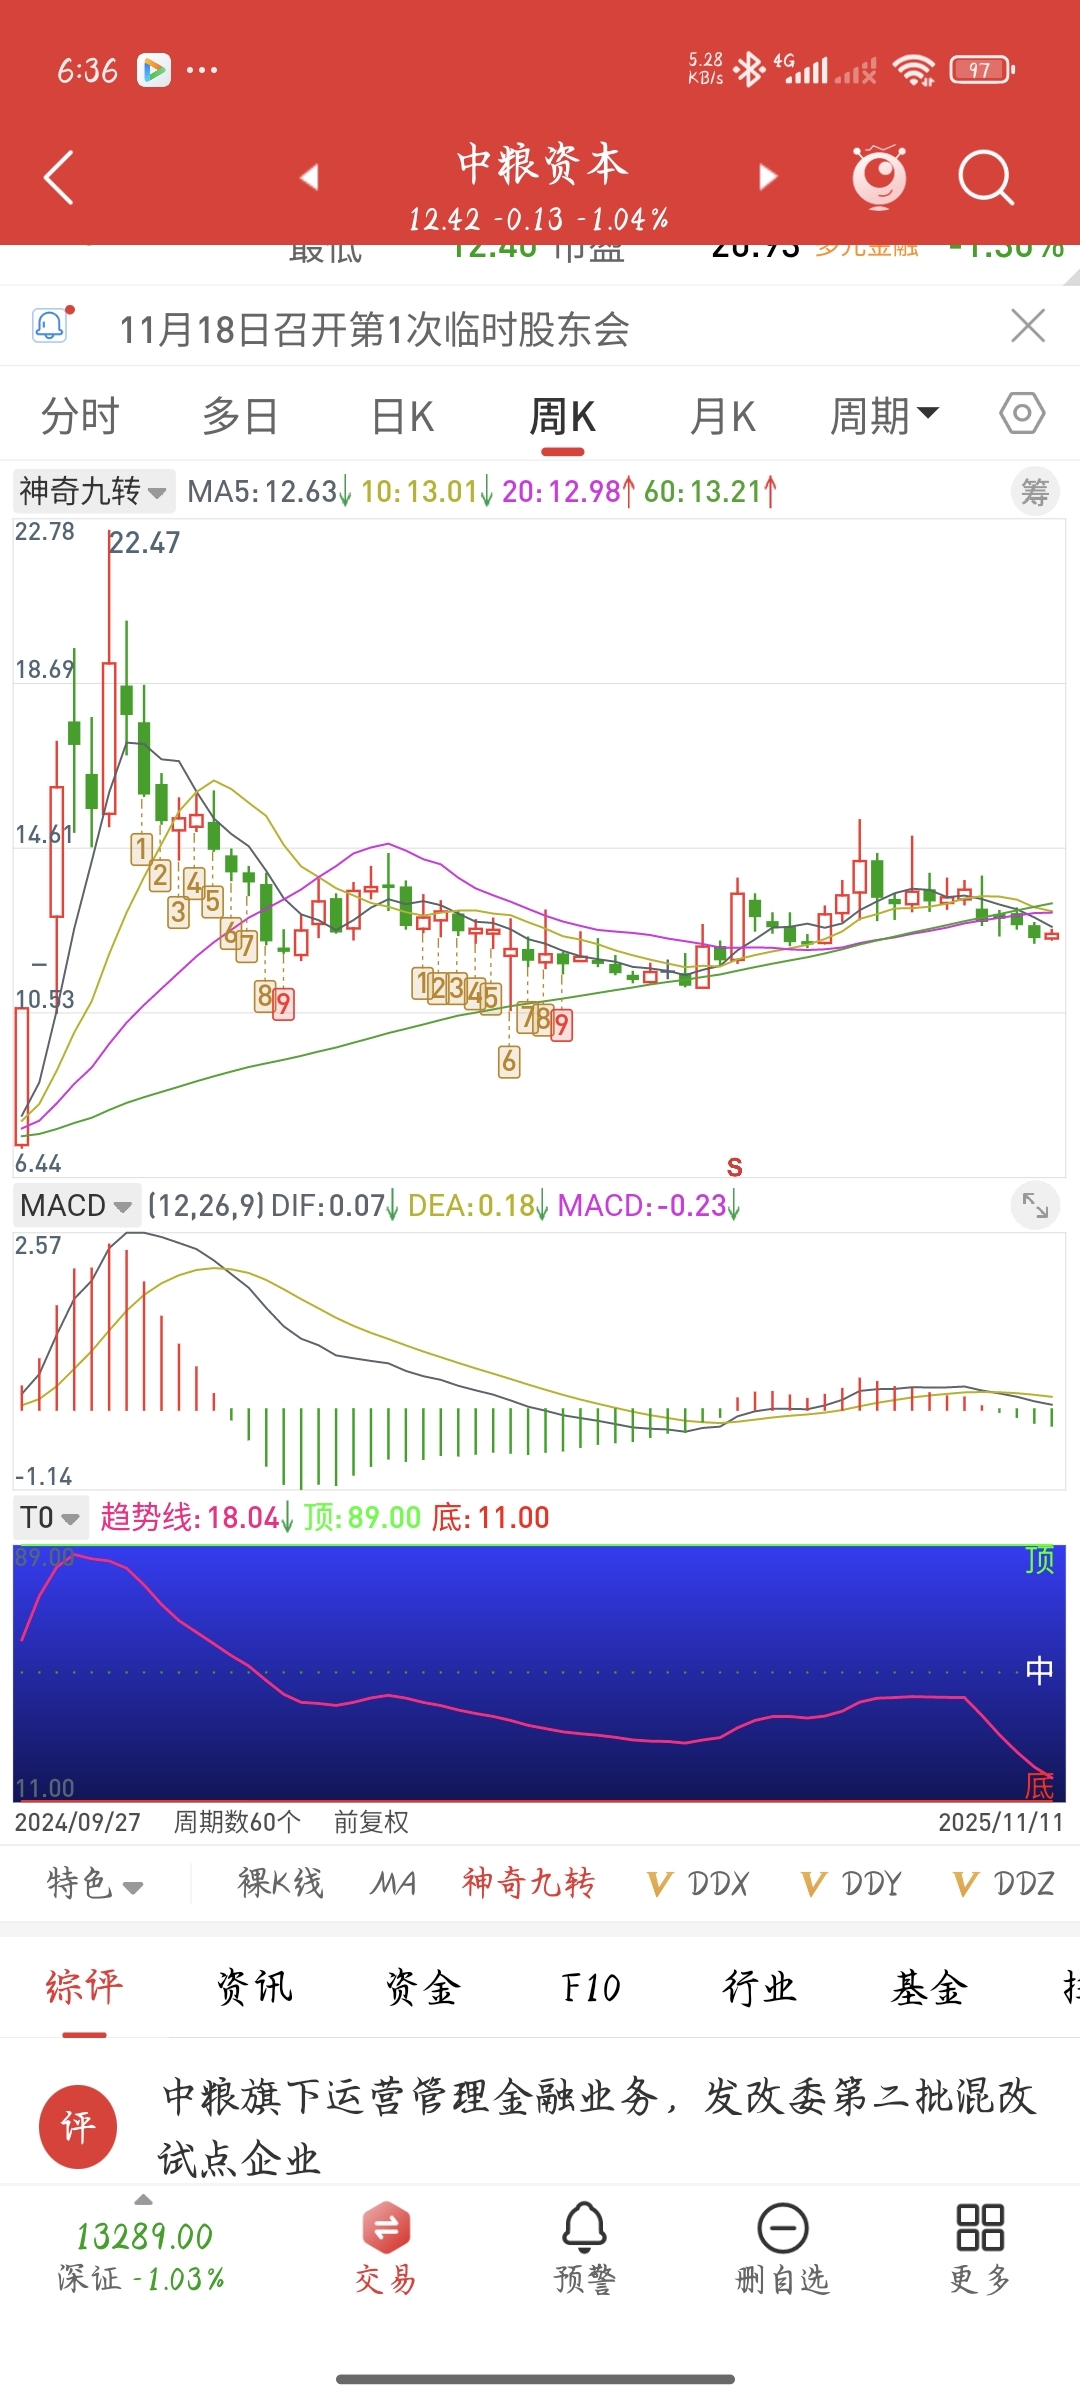This screenshot has width=1080, height=2400.
Task: Tap MA5:12.63 moving average value
Action: (268, 492)
